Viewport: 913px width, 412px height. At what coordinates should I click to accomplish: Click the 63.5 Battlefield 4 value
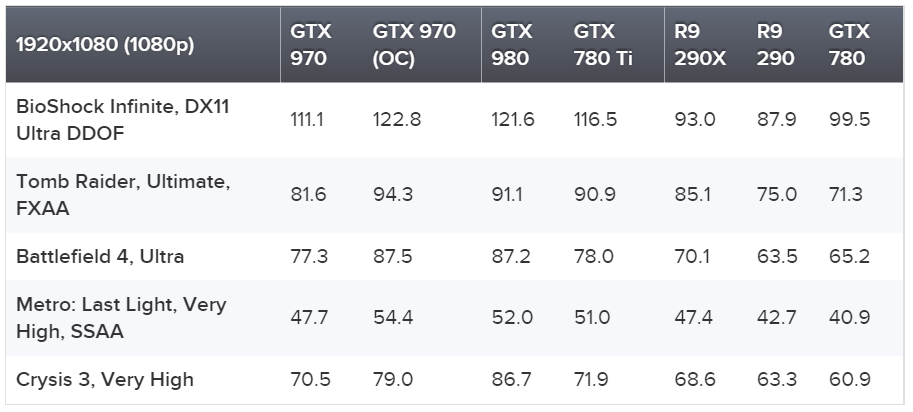[777, 257]
